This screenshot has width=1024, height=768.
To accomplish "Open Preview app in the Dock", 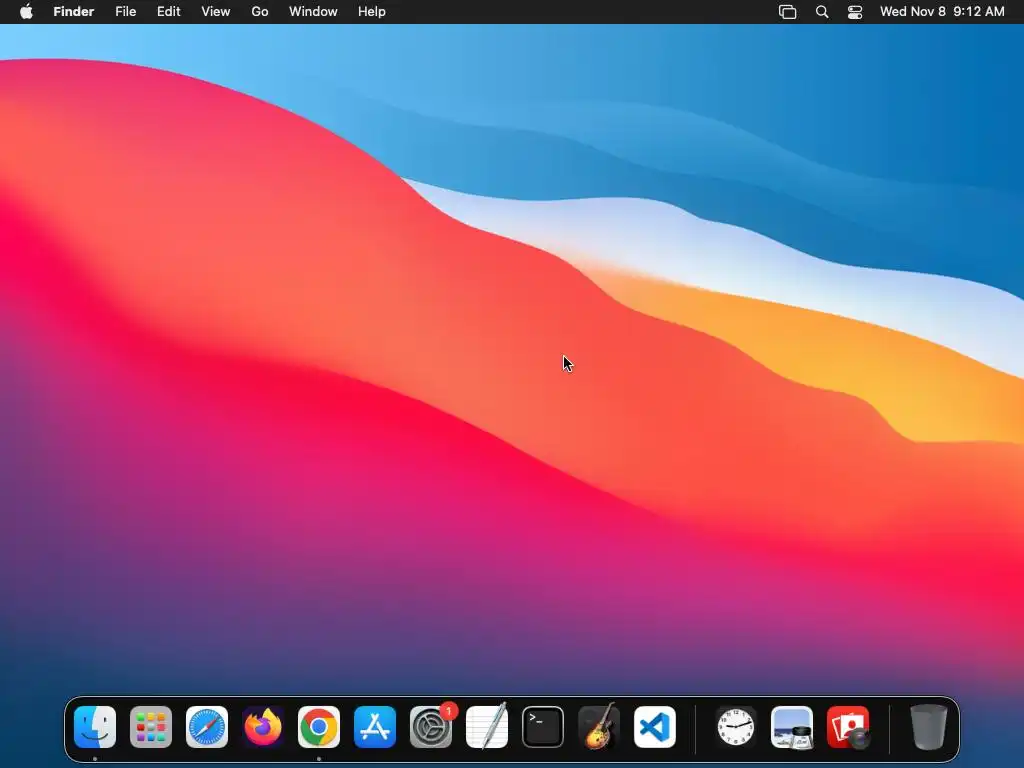I will click(792, 727).
